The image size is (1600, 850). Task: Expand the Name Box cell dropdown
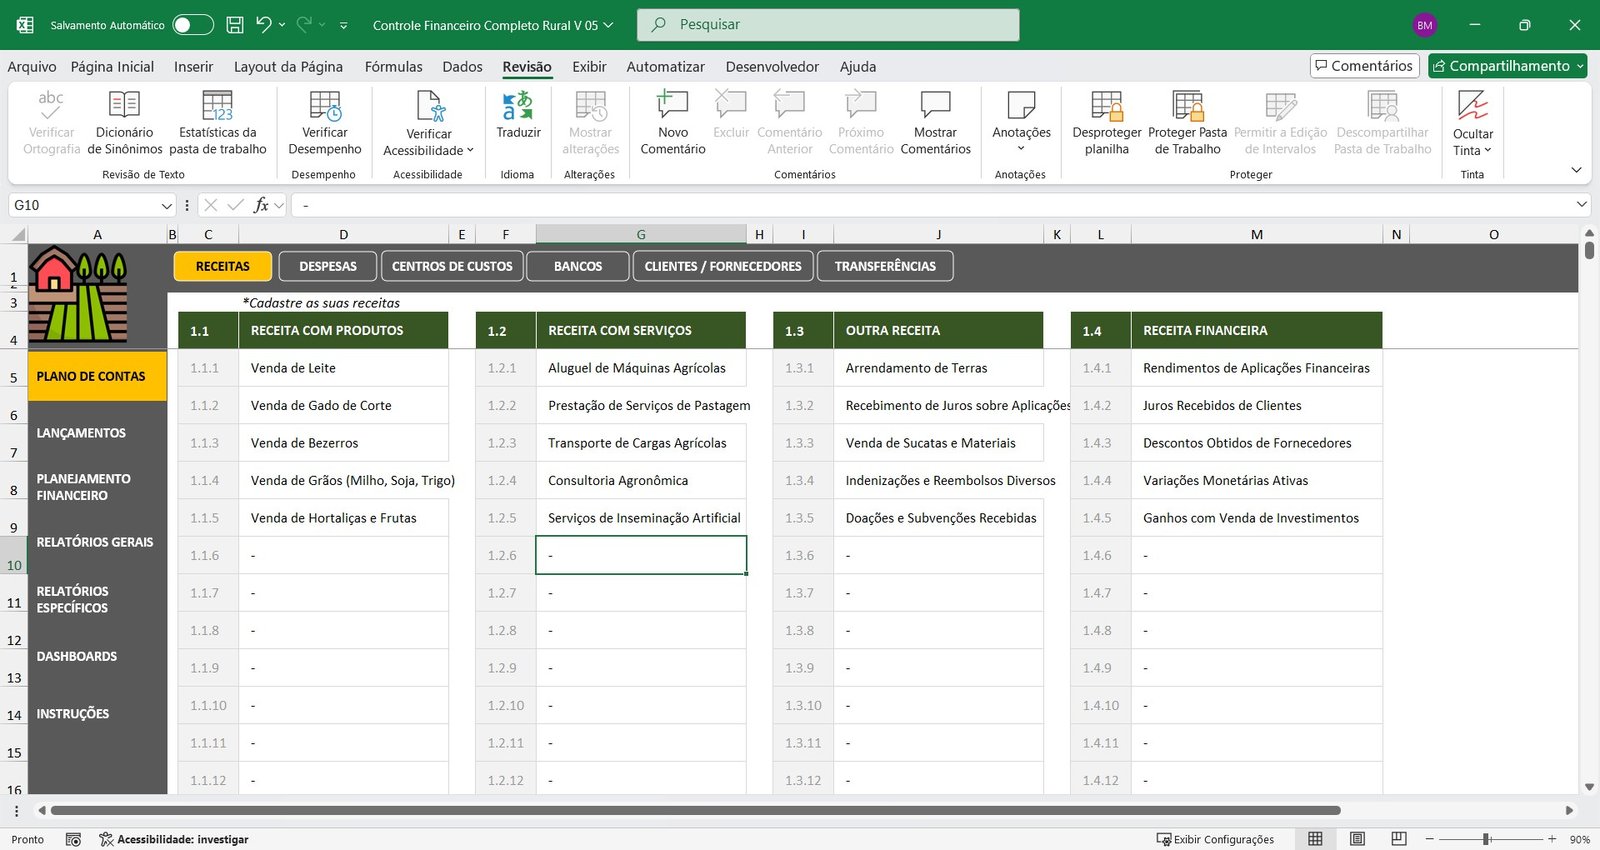point(166,205)
